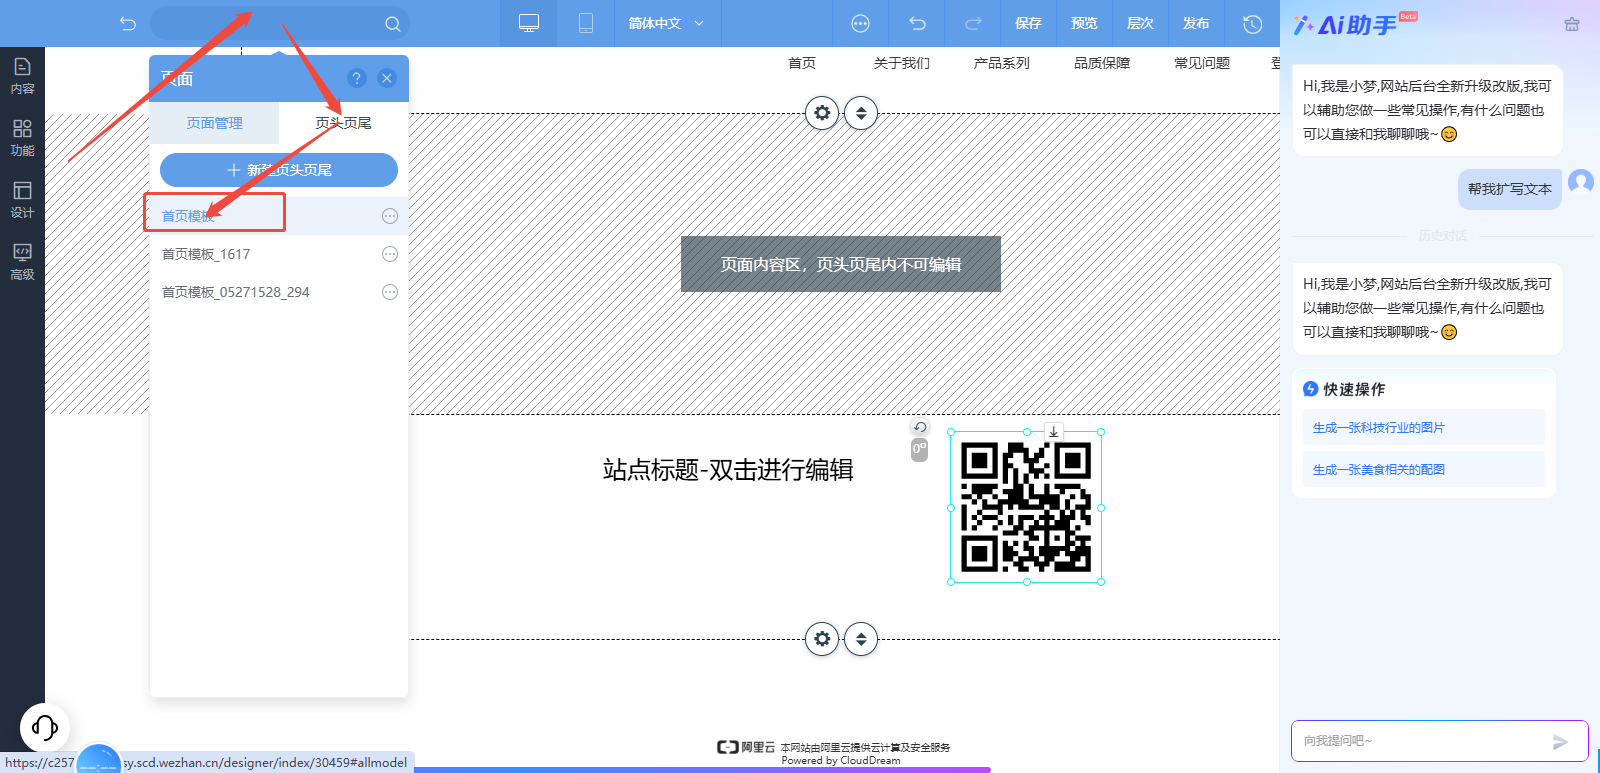Click the 新建页头页尾 button

click(x=279, y=170)
